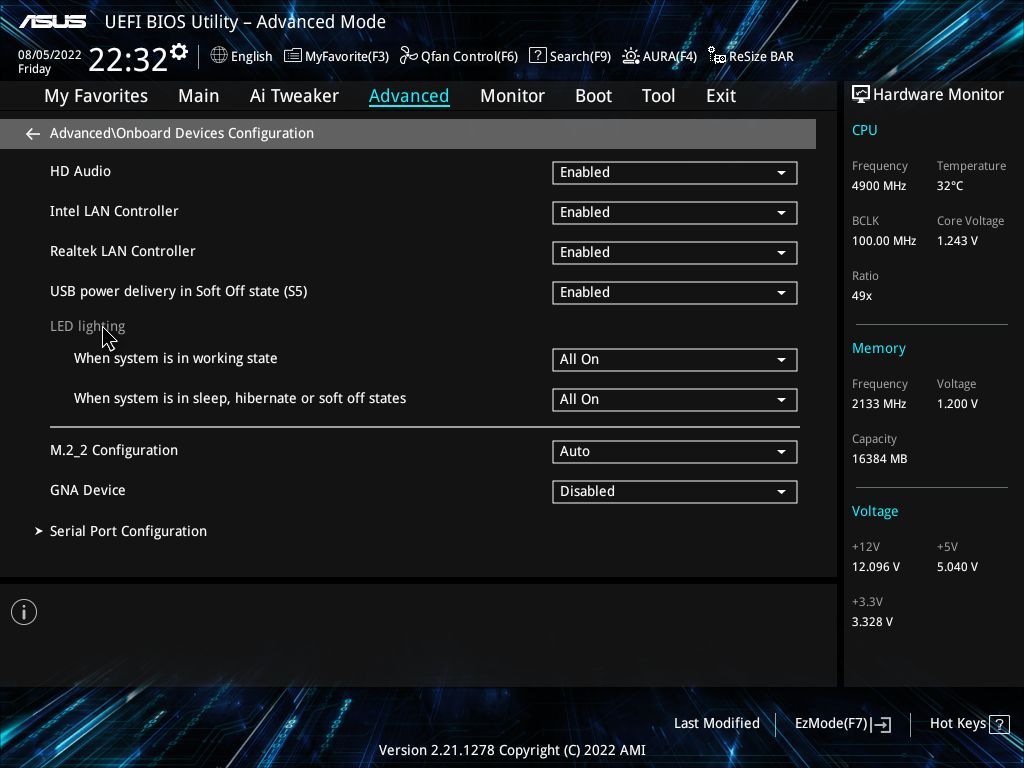Open MyFavorite(F3) list icon

pos(293,56)
